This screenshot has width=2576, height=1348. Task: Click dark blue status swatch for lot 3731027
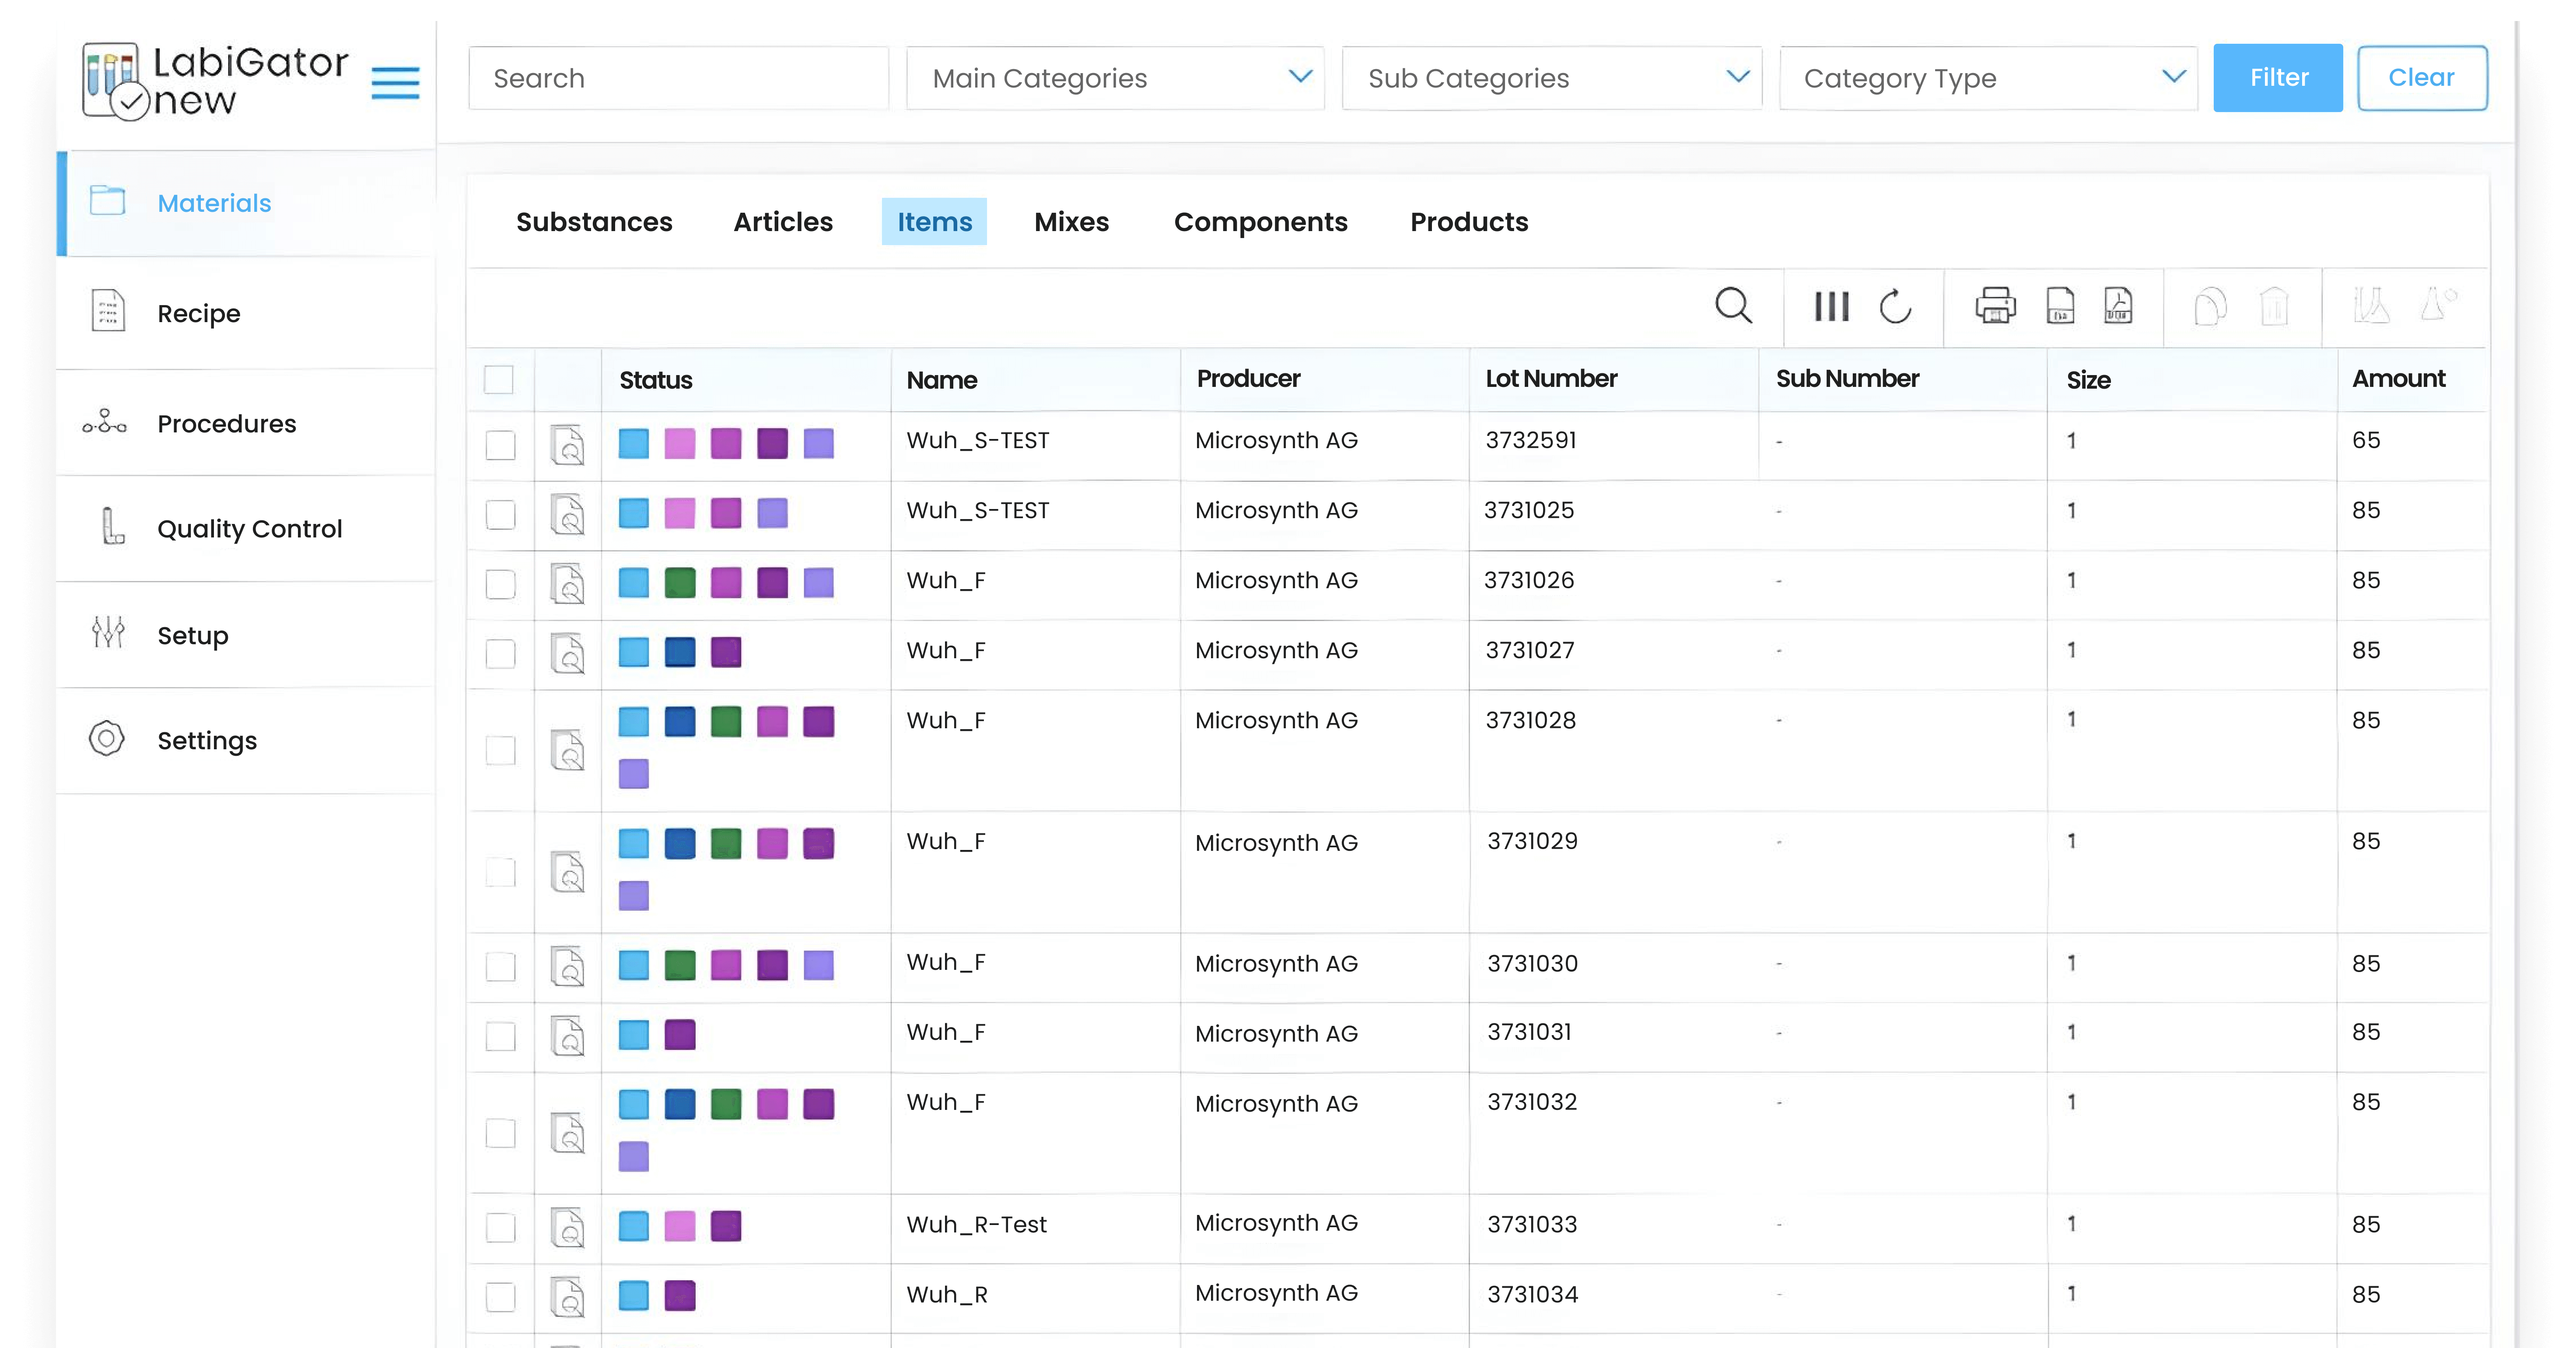[x=680, y=652]
